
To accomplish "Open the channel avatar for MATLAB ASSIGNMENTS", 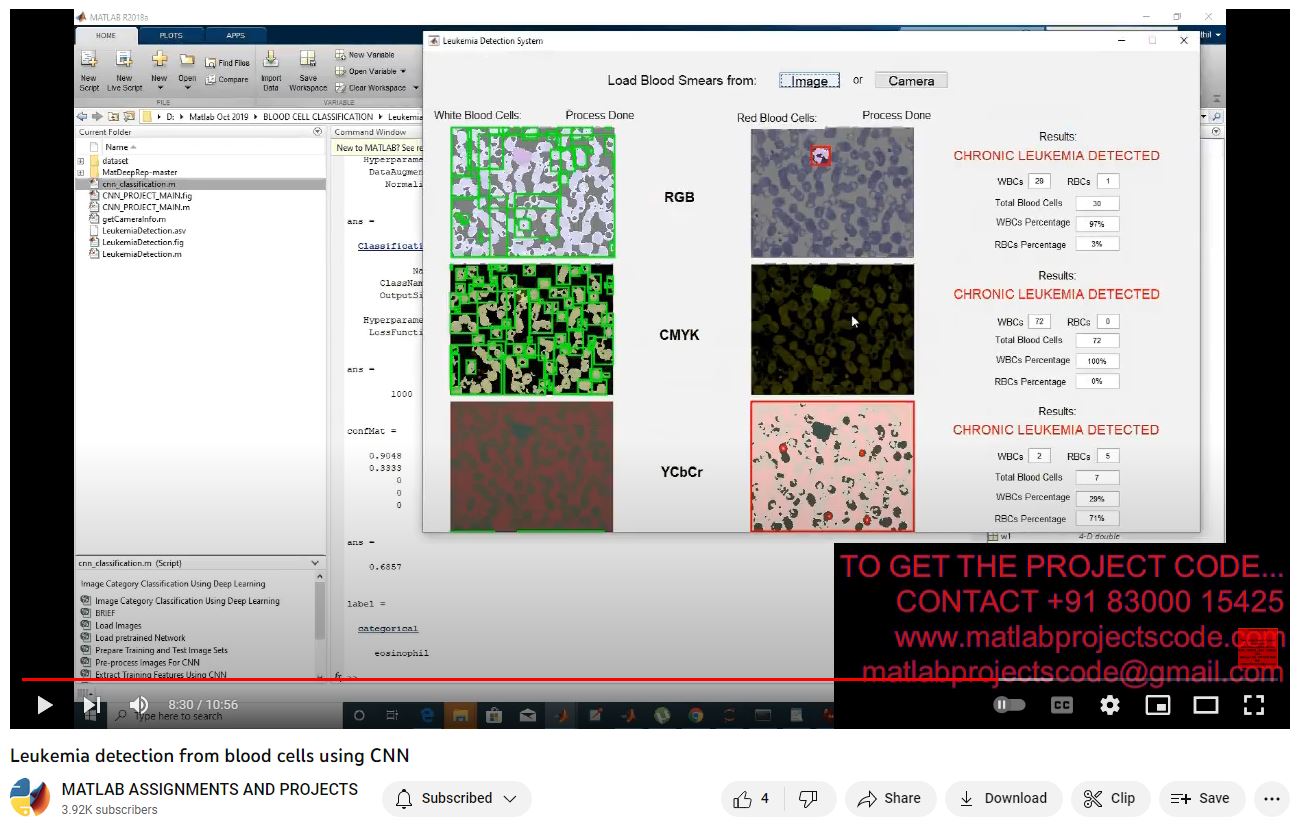I will coord(30,798).
